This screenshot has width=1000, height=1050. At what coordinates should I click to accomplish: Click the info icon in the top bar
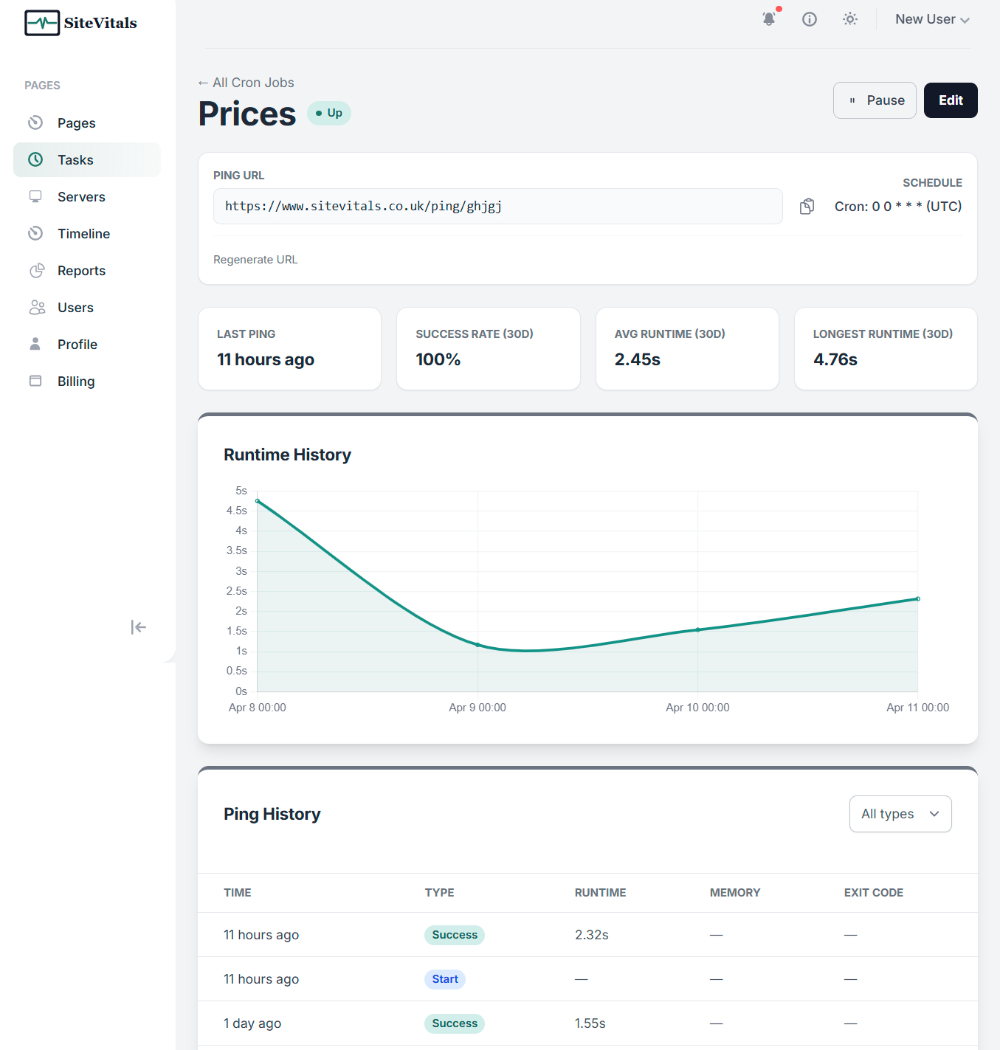809,18
